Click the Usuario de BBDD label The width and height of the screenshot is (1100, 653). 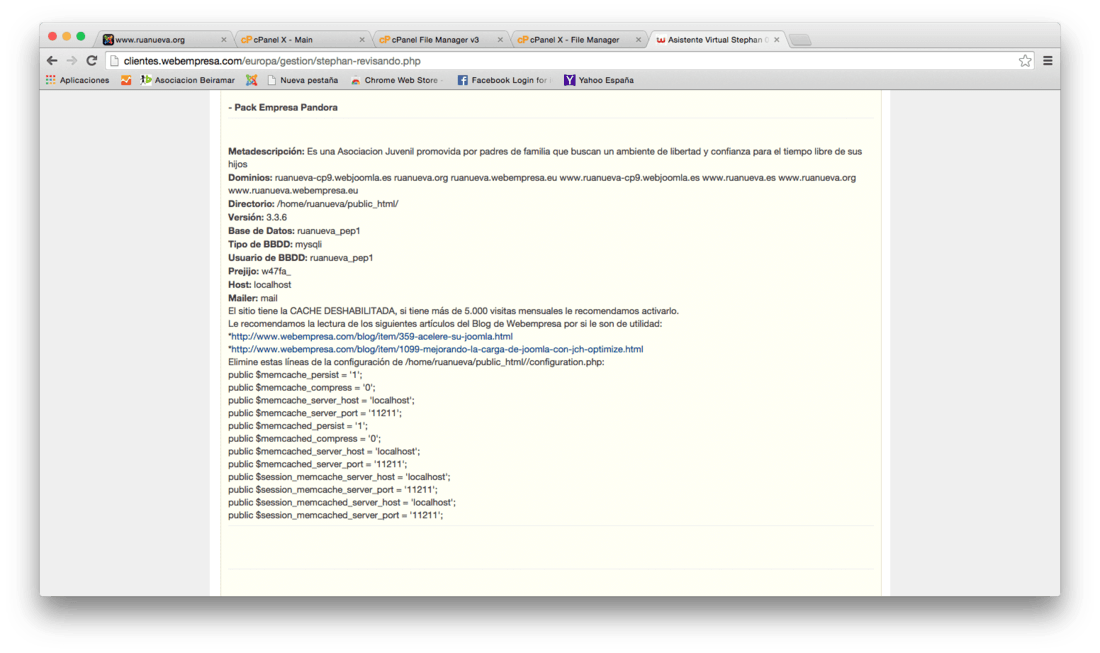pyautogui.click(x=267, y=257)
